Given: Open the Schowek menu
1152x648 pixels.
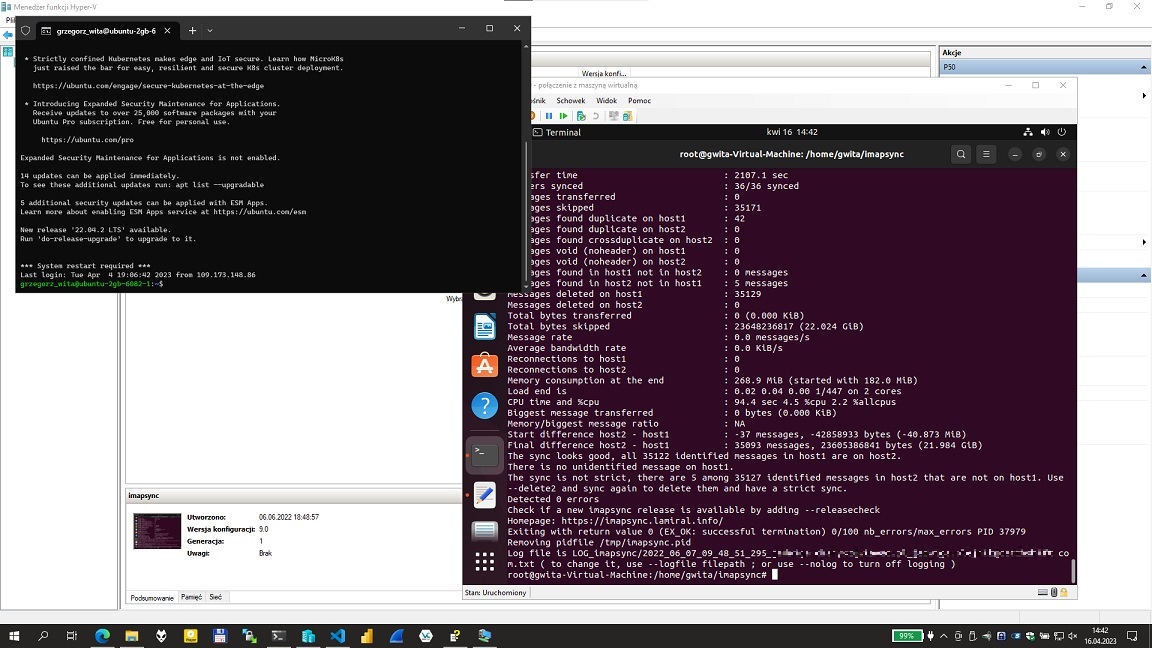Looking at the screenshot, I should (x=571, y=101).
